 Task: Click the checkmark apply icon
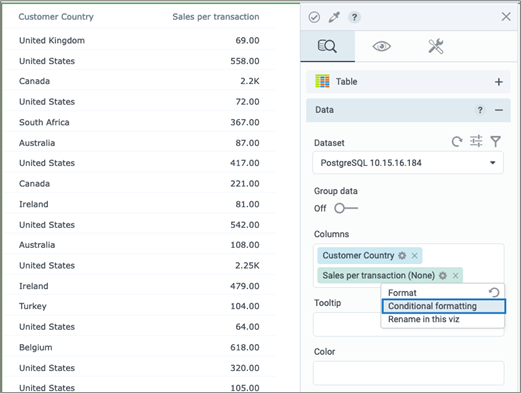coord(314,17)
